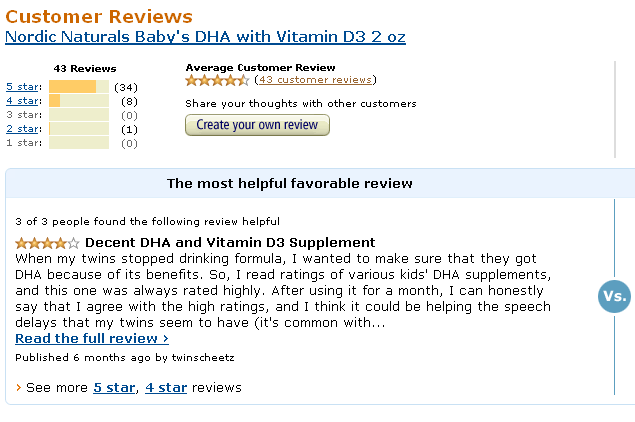
Task: Open the 43 customer reviews link
Action: click(x=315, y=80)
